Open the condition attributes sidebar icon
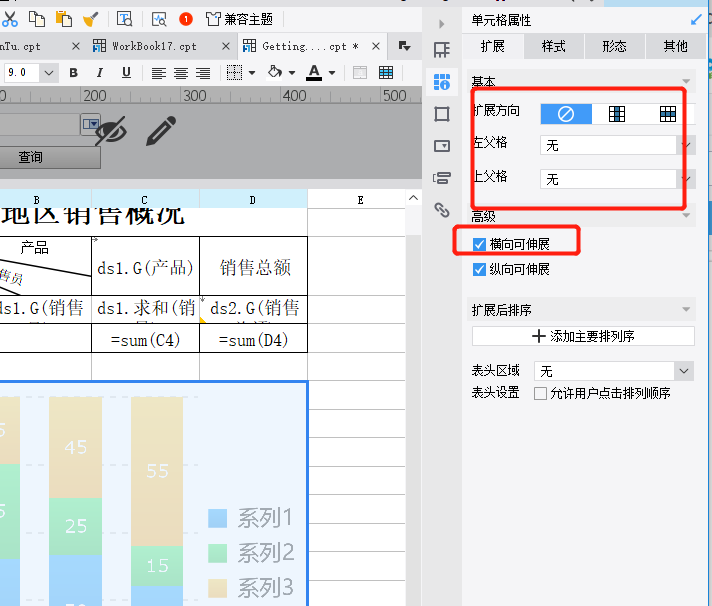712x606 pixels. [x=441, y=177]
